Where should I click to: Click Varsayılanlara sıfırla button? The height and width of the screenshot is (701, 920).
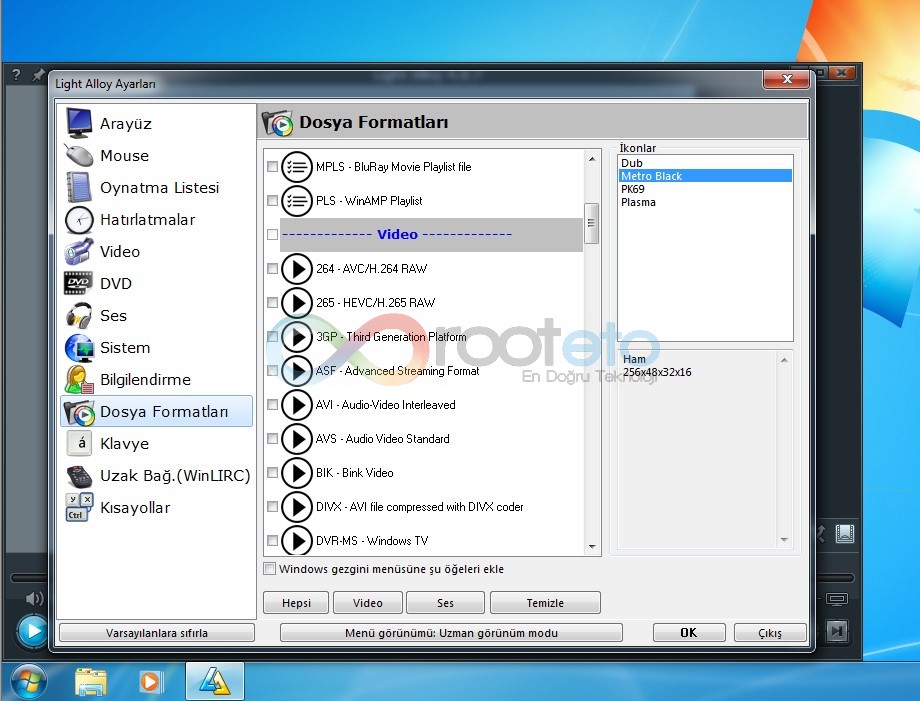(x=157, y=633)
